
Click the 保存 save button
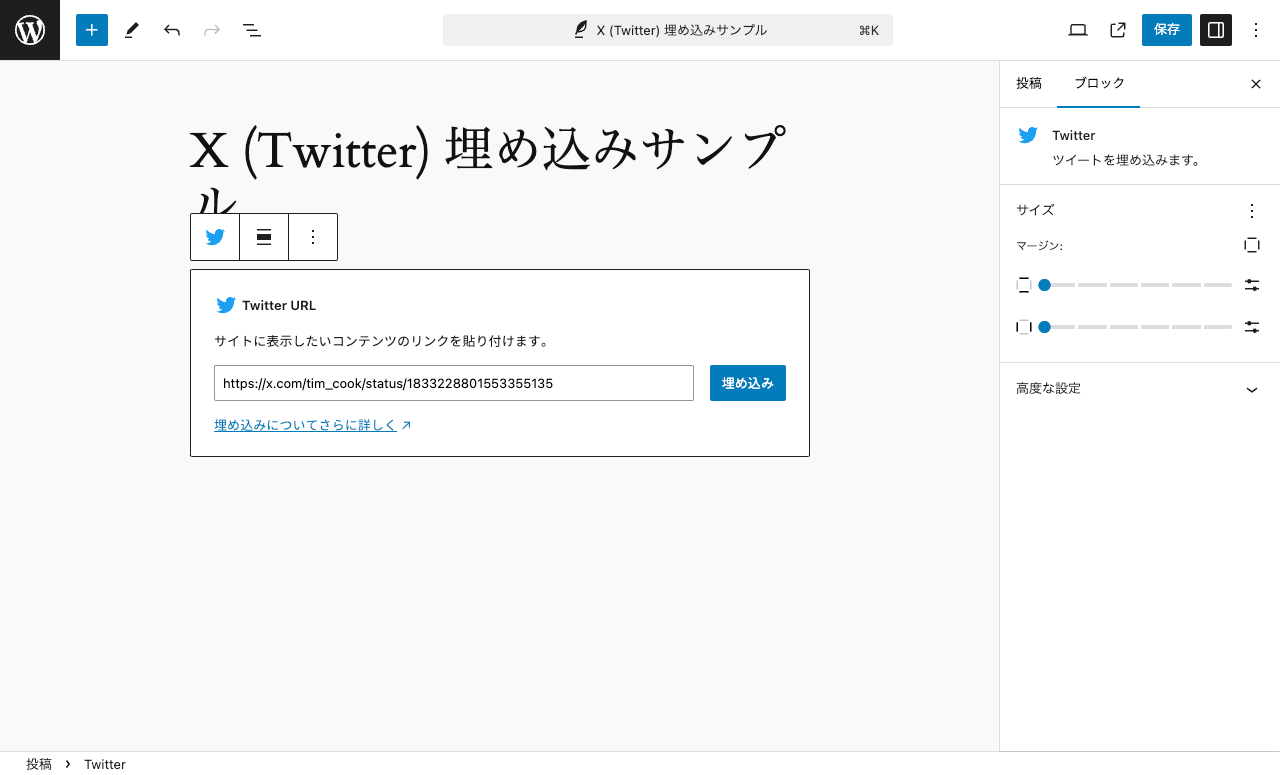pos(1167,30)
